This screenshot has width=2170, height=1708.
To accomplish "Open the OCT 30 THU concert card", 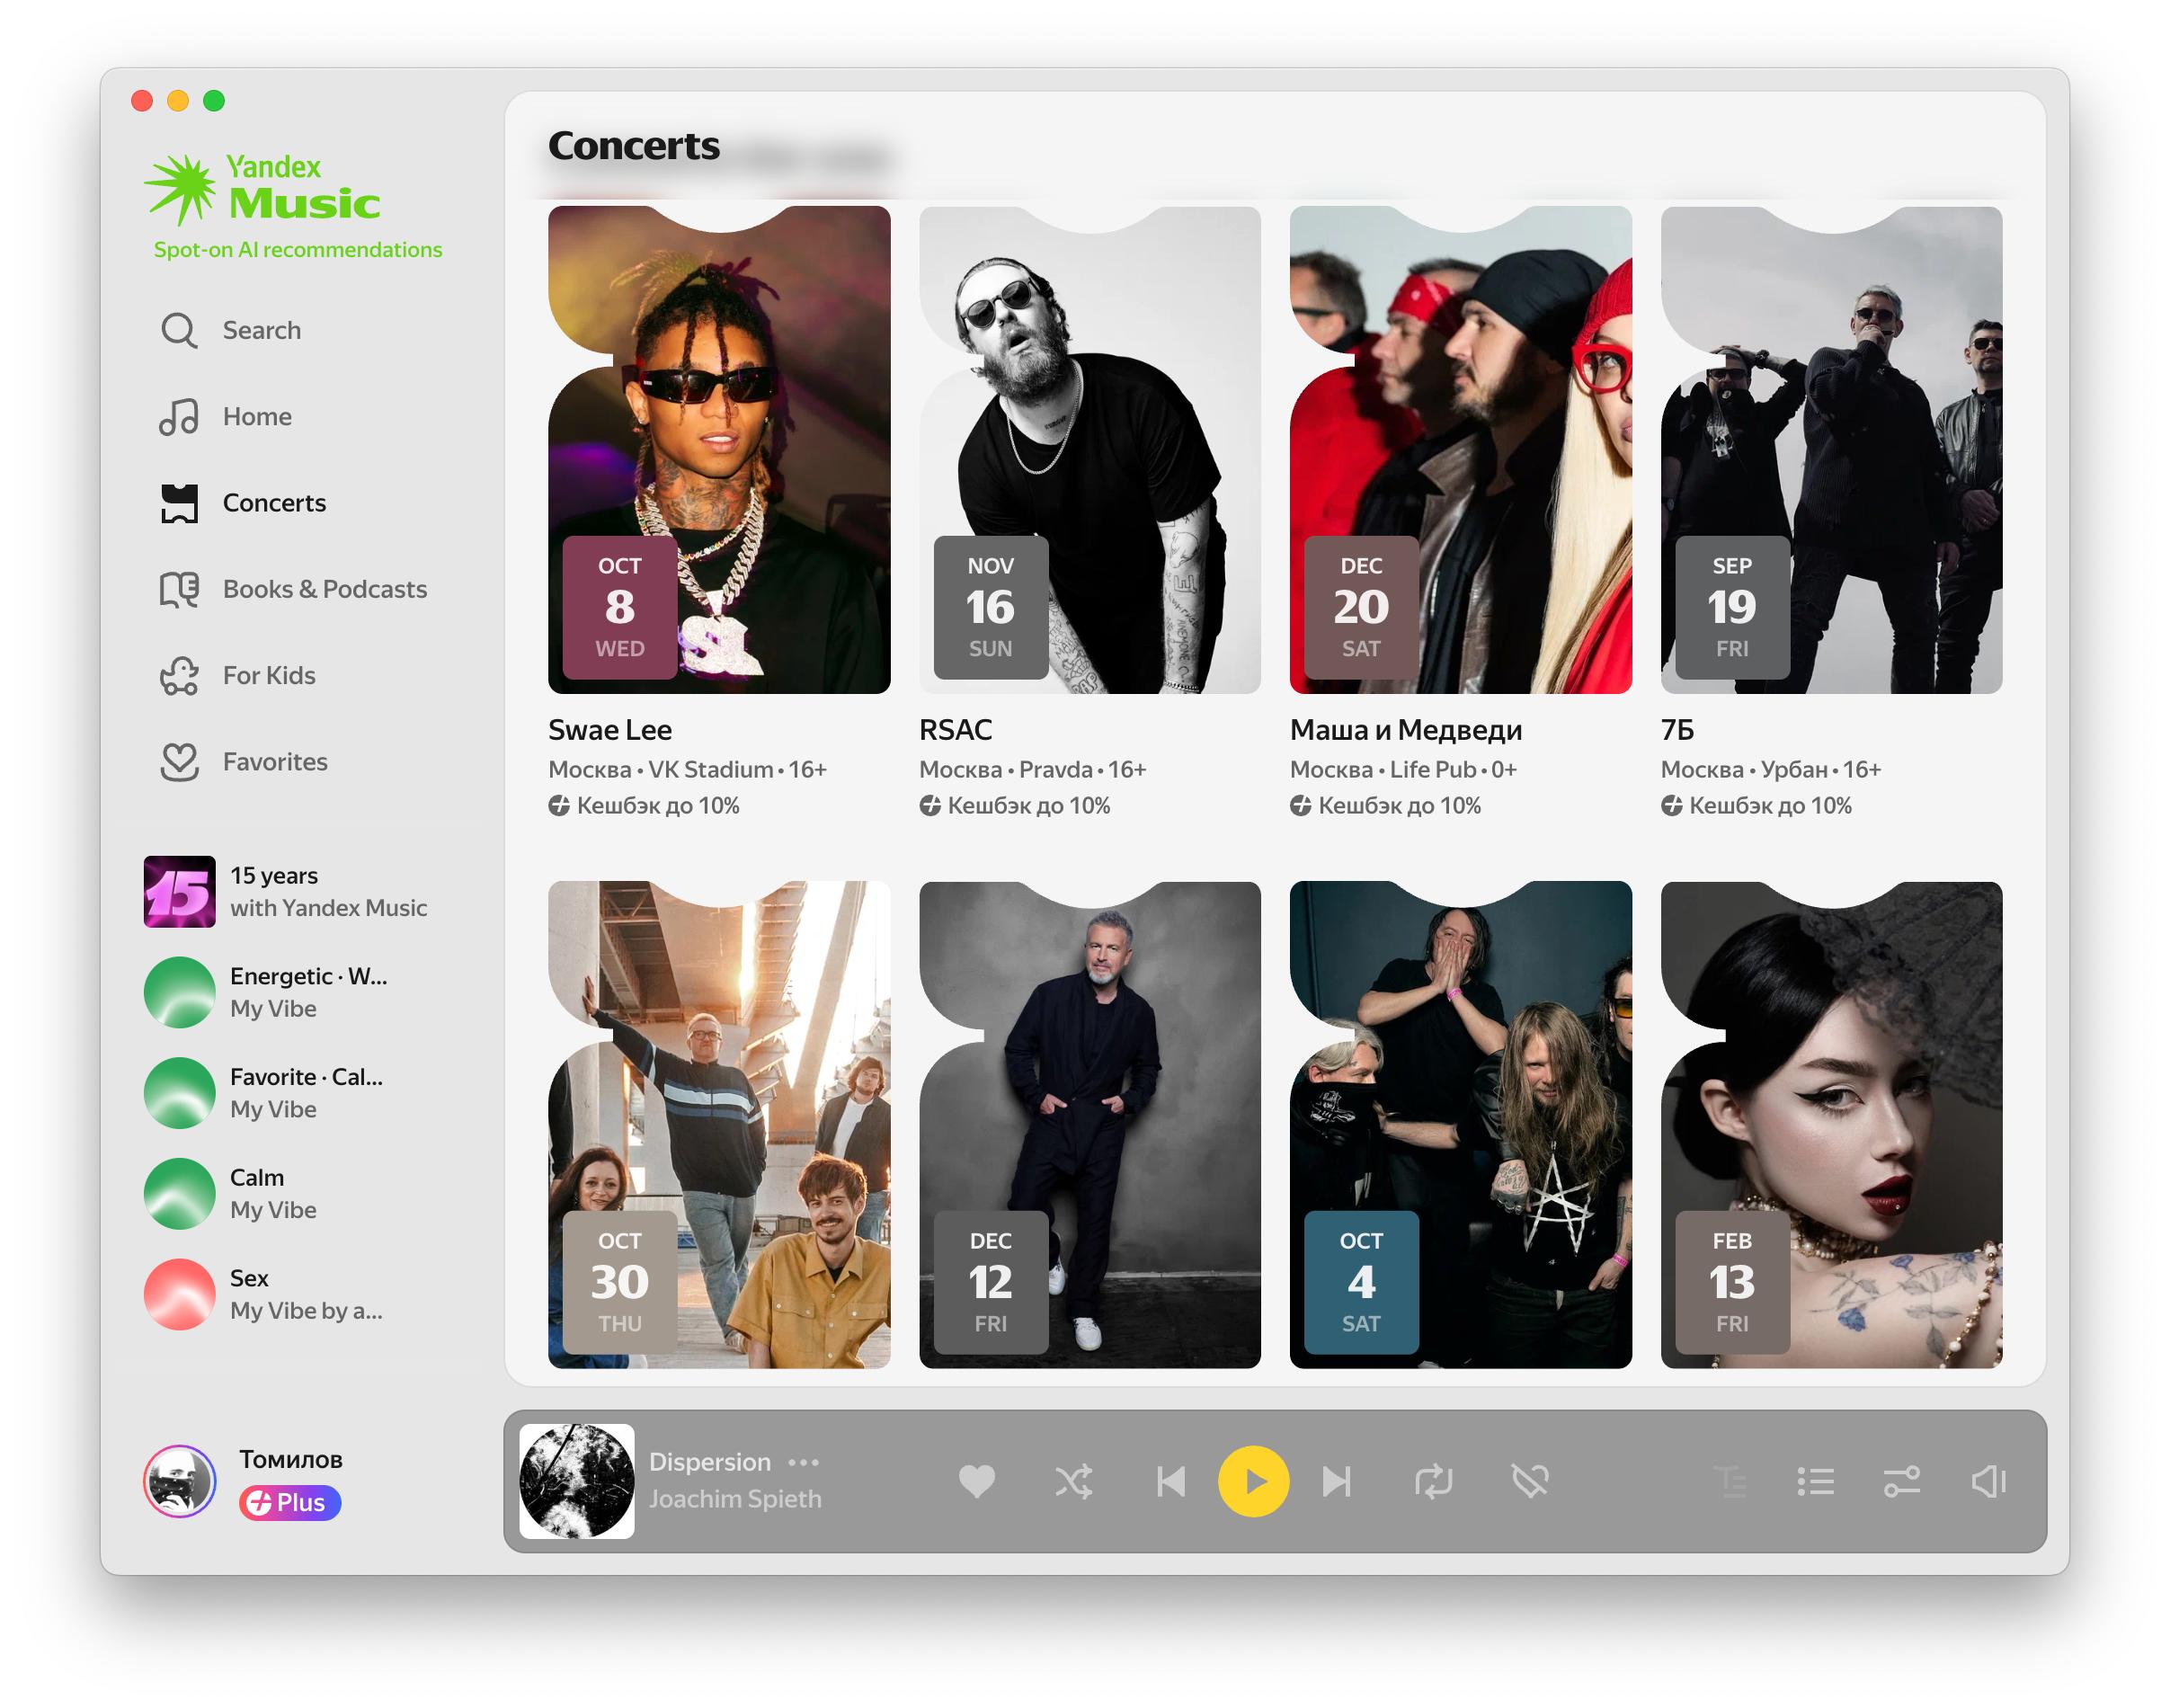I will click(719, 1124).
